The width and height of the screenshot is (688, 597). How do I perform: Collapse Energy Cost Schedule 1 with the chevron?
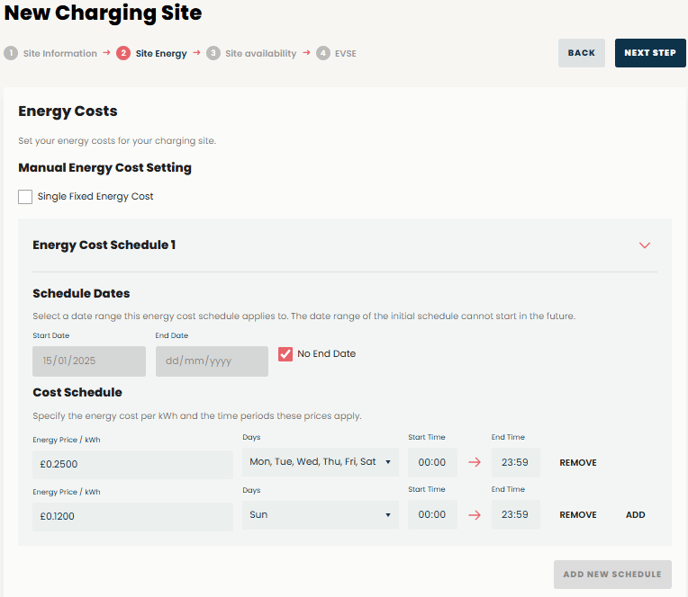644,245
